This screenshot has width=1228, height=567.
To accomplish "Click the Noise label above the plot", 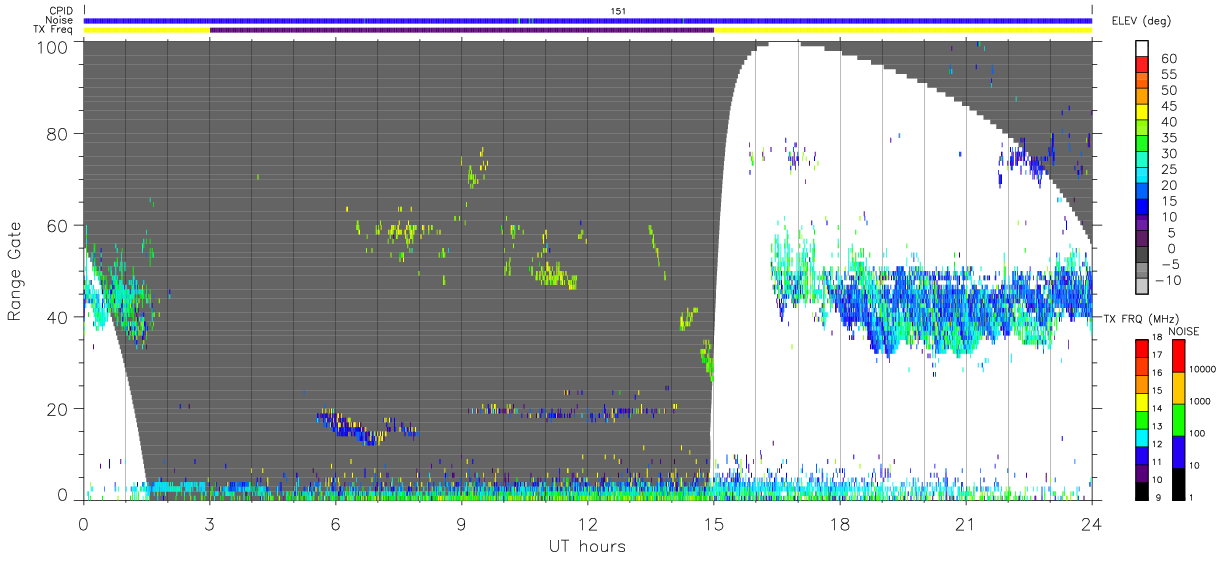I will (x=60, y=20).
